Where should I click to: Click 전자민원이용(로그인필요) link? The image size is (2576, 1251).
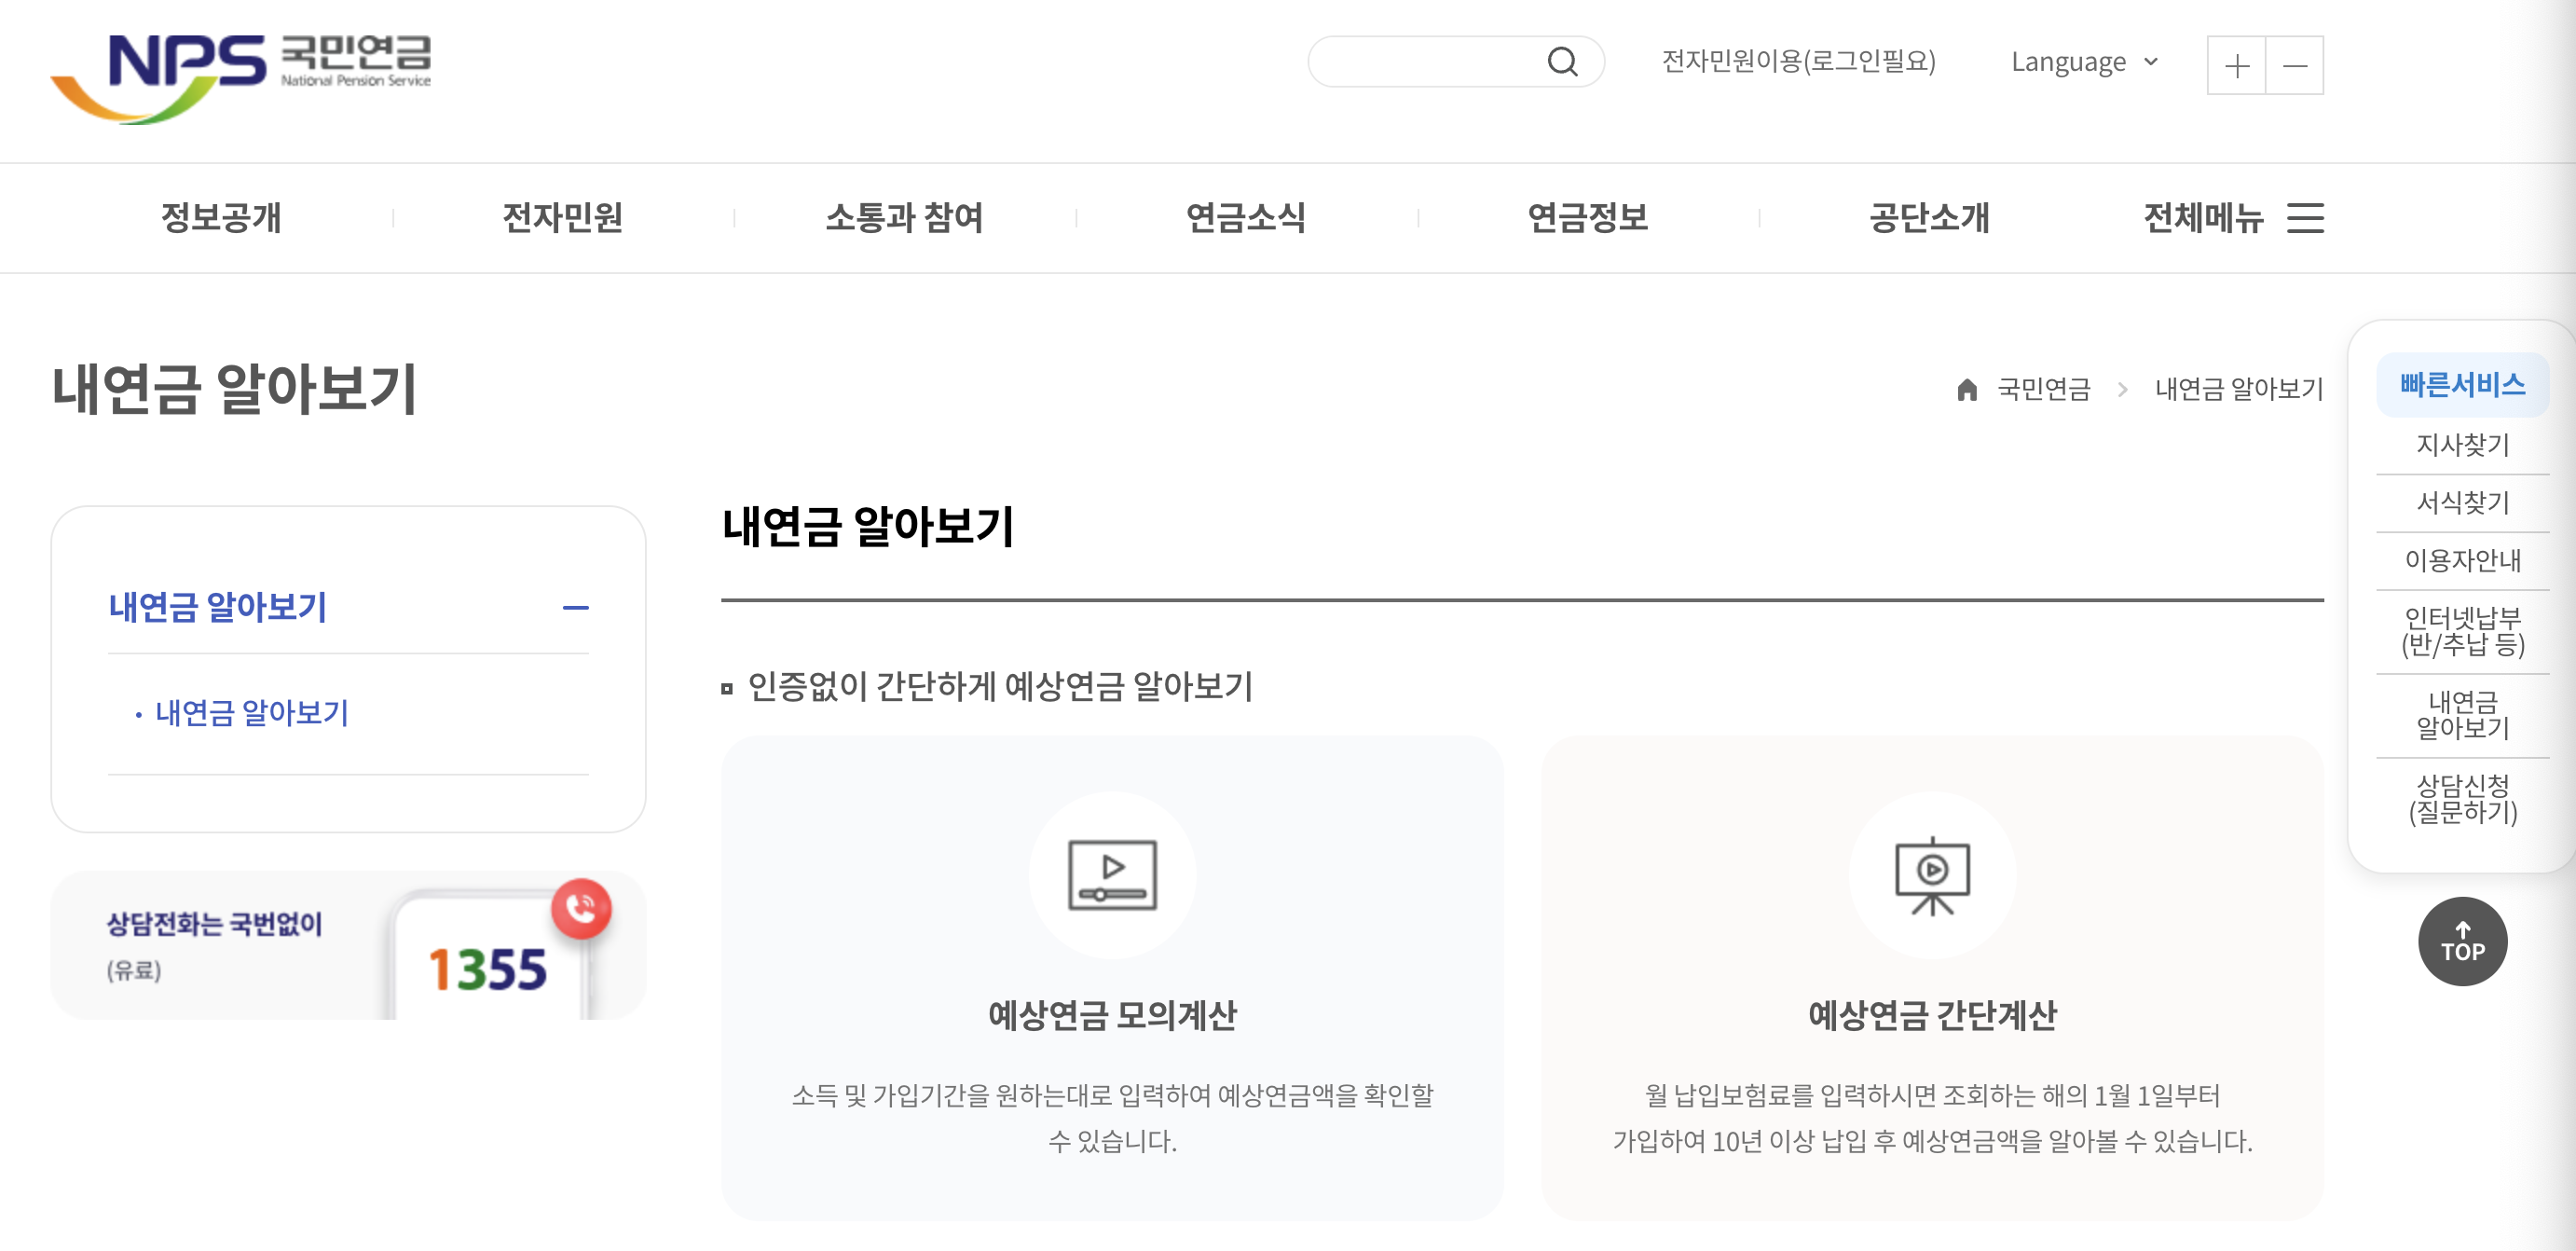tap(1798, 62)
